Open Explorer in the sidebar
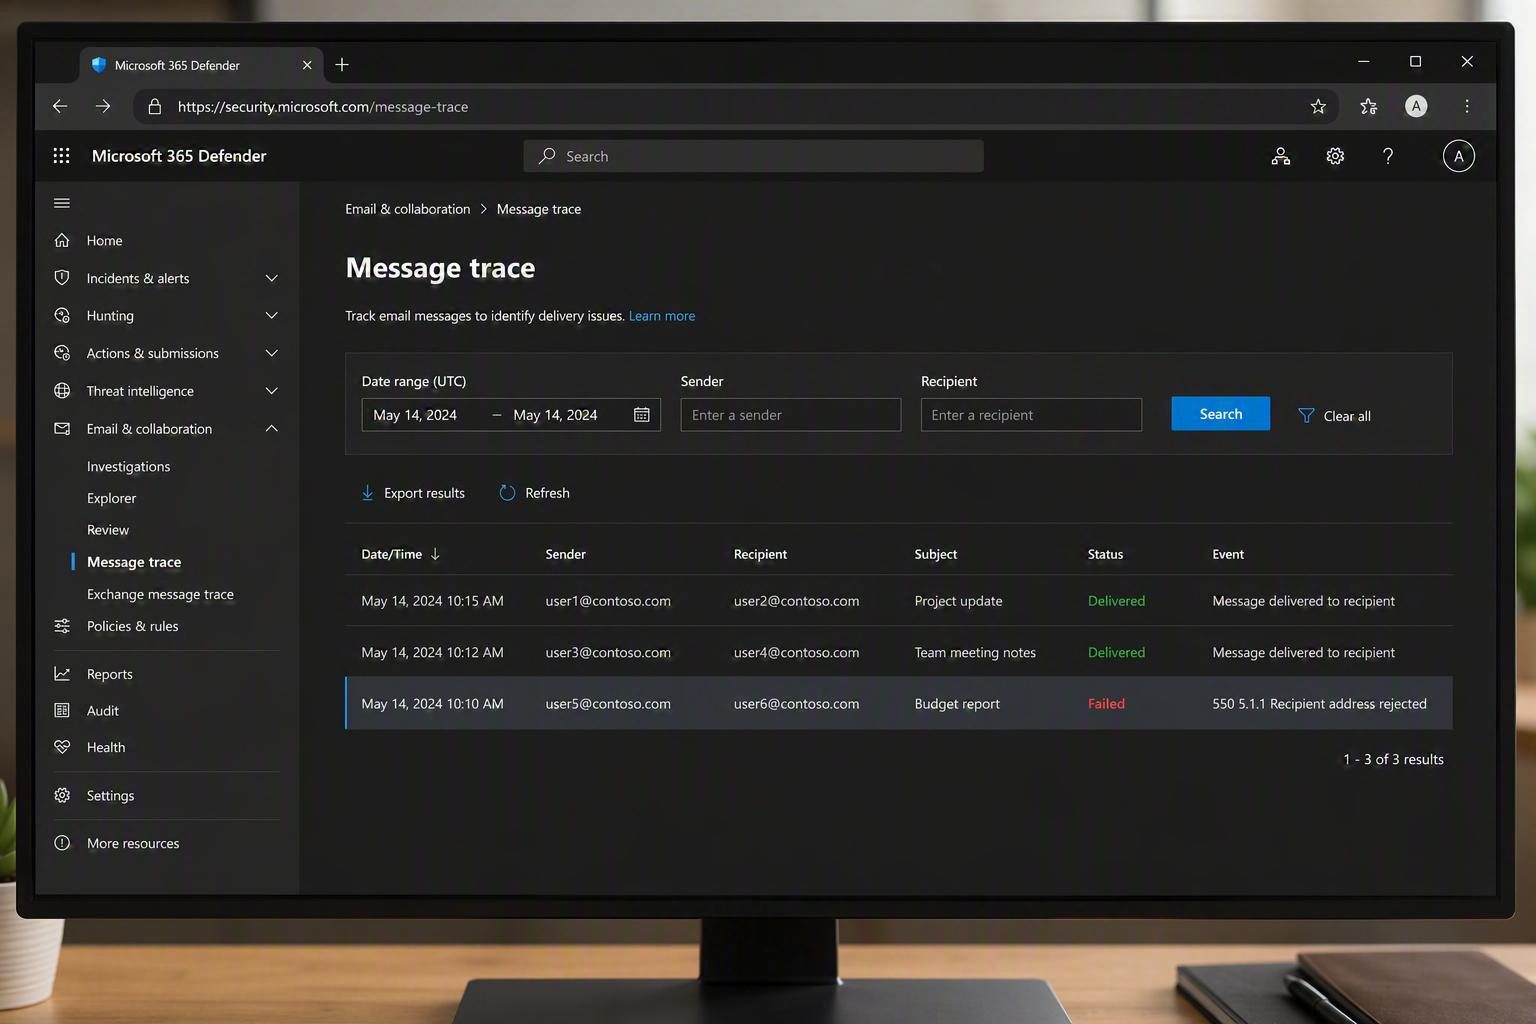Image resolution: width=1536 pixels, height=1024 pixels. tap(111, 498)
